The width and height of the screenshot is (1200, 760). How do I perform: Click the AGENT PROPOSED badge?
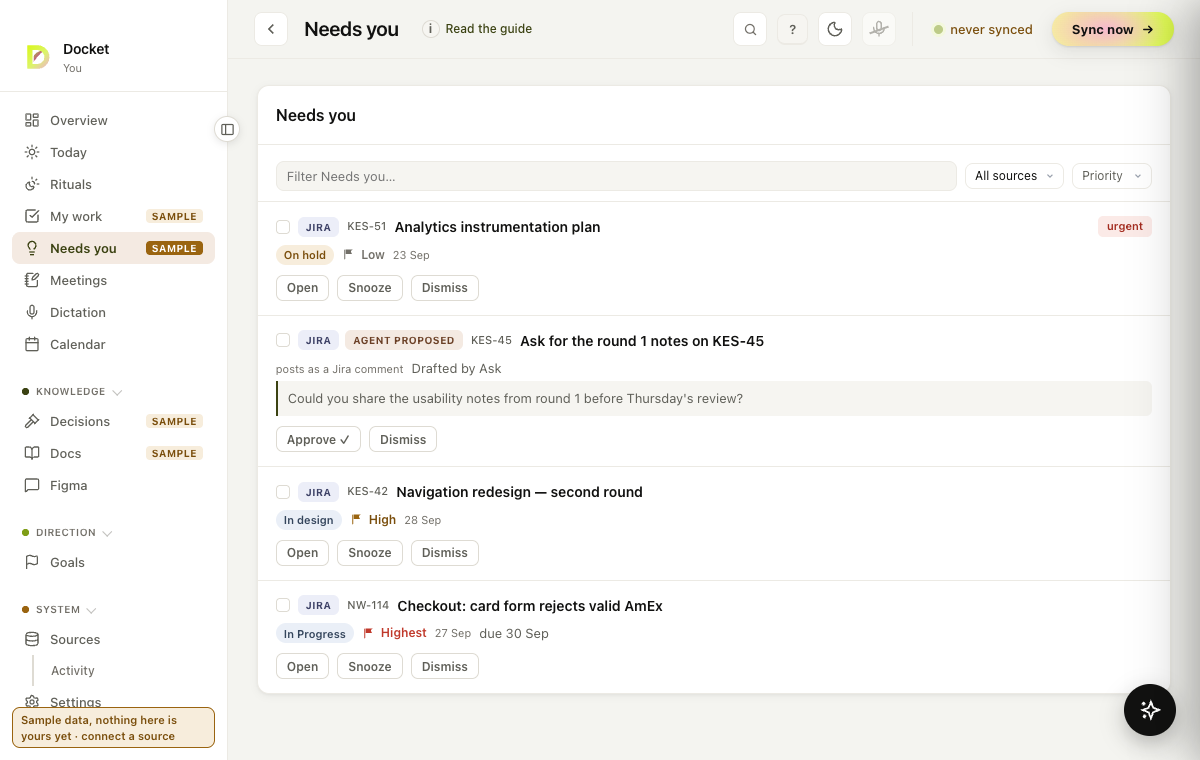pyautogui.click(x=404, y=340)
